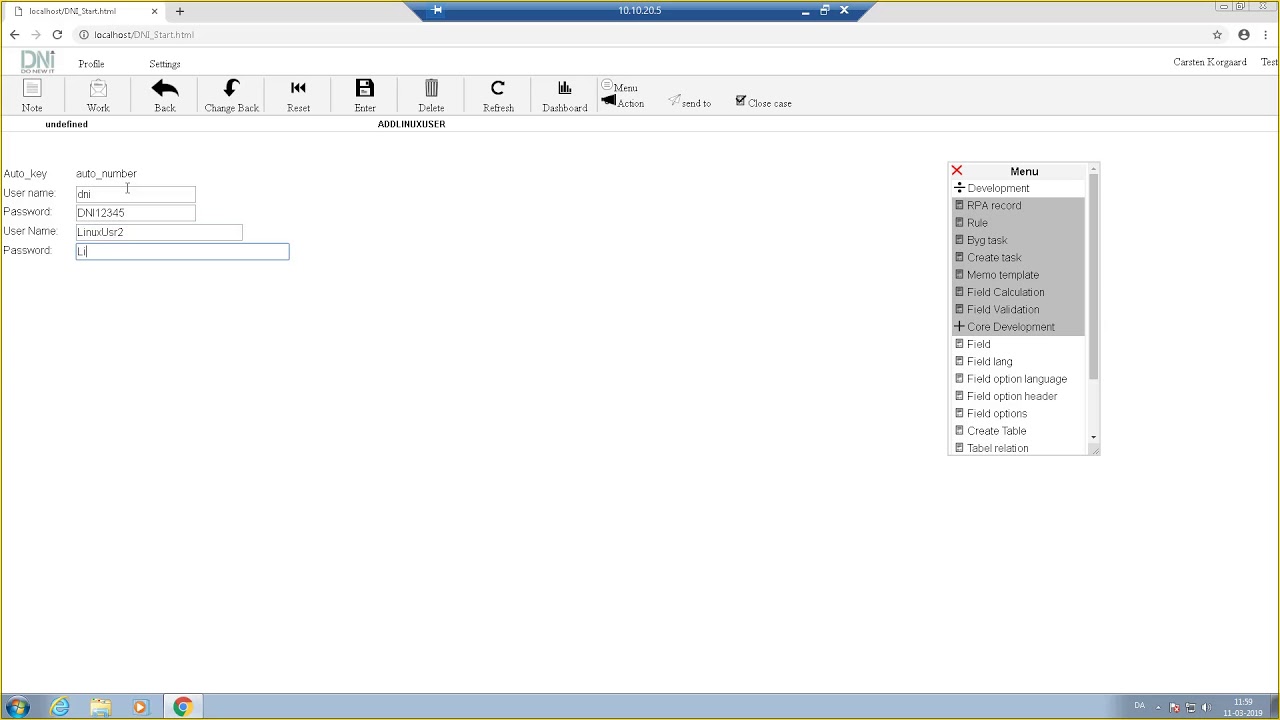The height and width of the screenshot is (720, 1280).
Task: Open File Explorer from taskbar
Action: click(x=101, y=707)
